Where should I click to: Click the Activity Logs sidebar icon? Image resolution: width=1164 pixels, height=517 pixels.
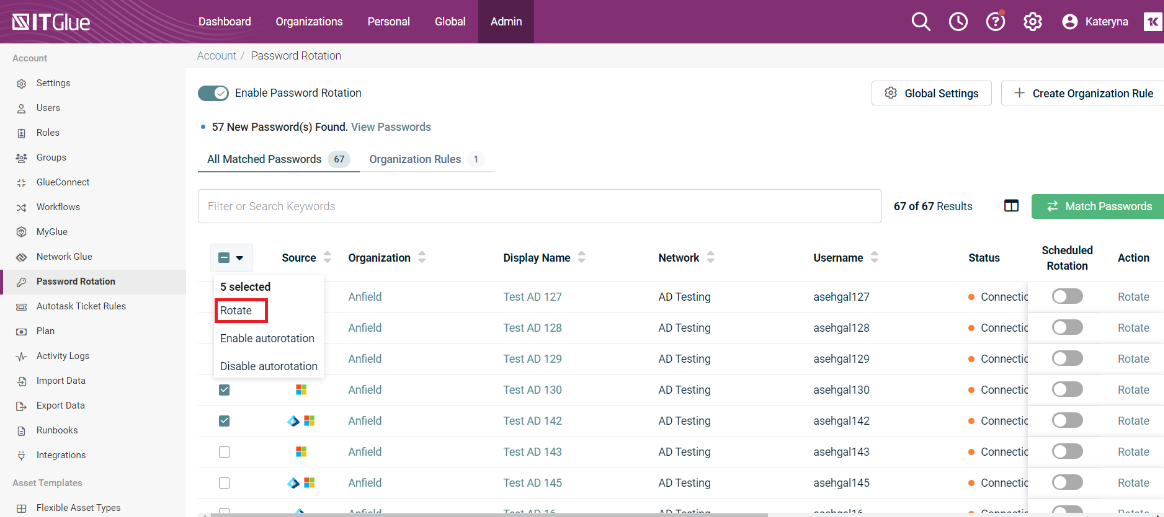click(22, 356)
